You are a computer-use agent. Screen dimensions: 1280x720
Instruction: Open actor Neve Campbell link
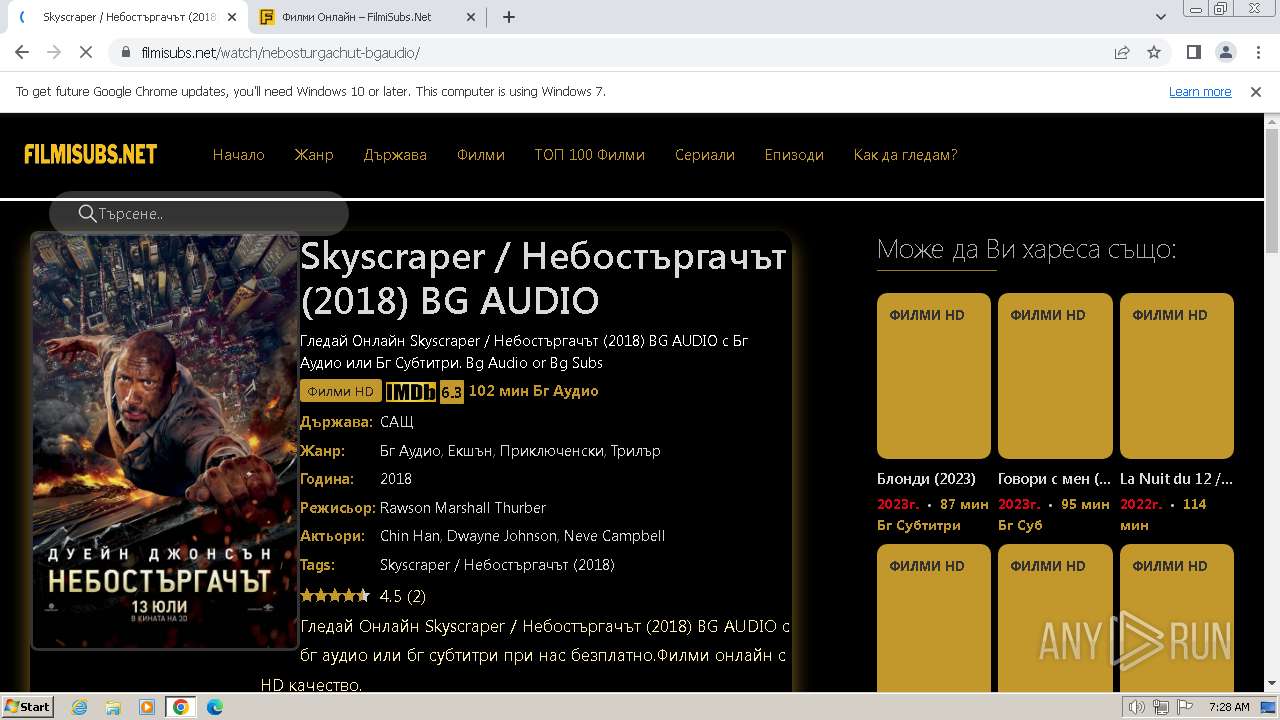point(614,536)
